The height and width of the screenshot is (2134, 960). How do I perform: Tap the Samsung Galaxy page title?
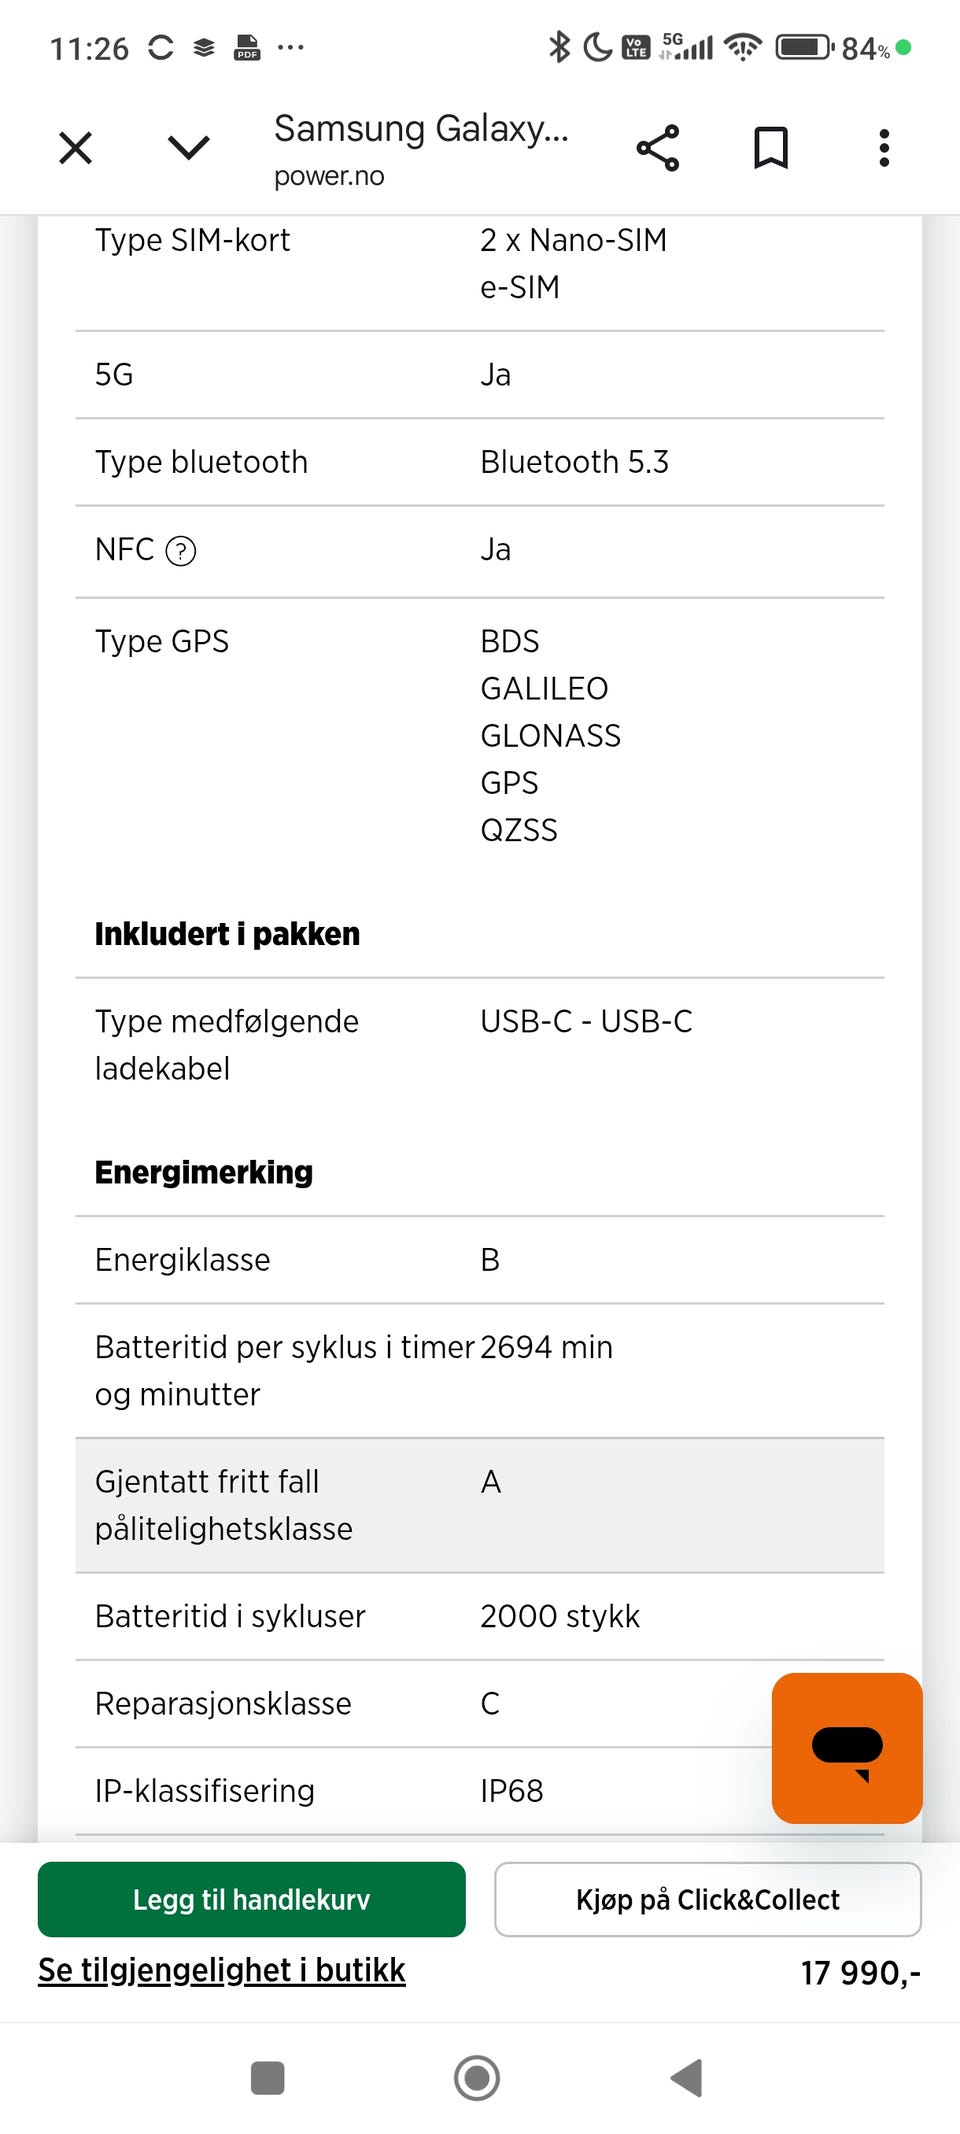(x=421, y=130)
